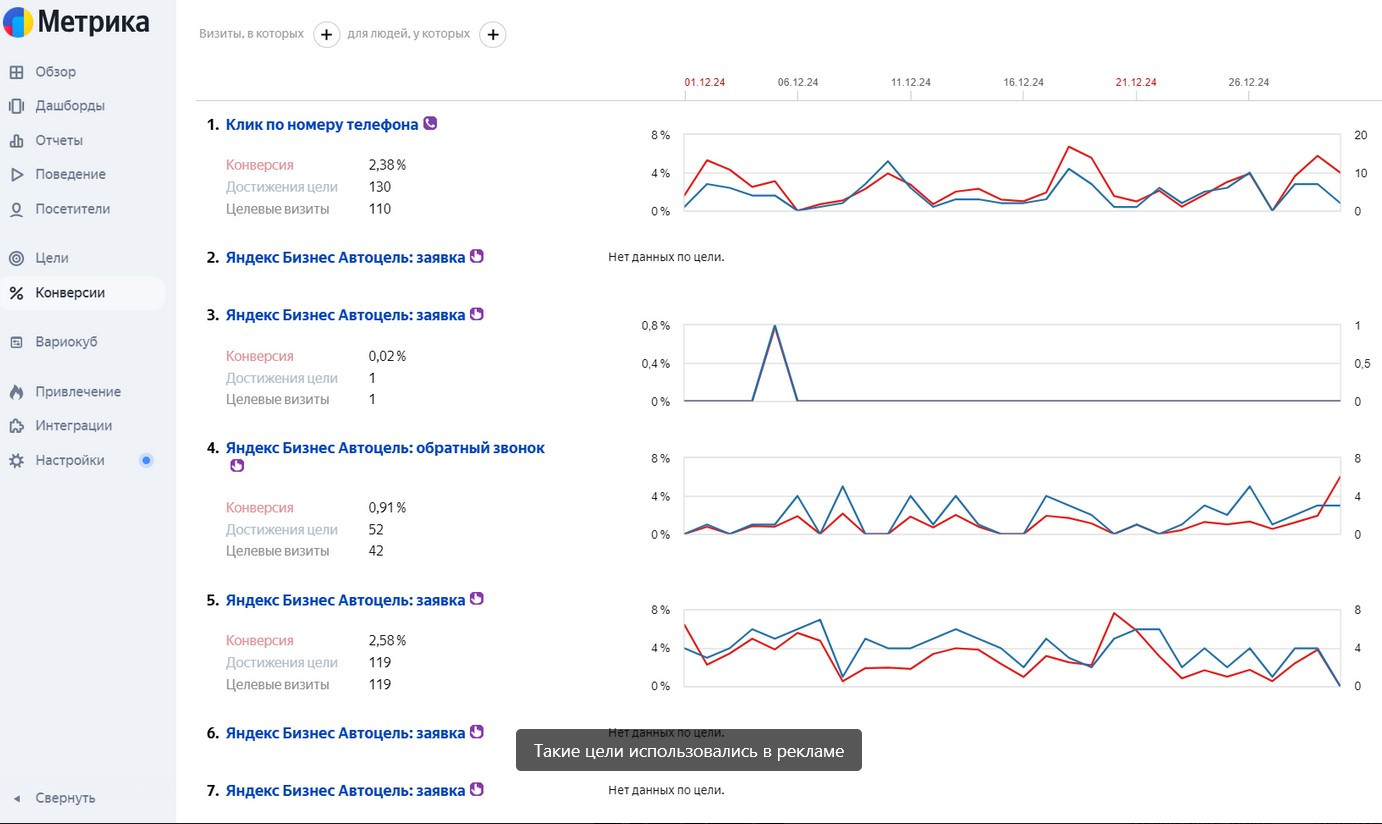Click the Посетители person icon

(16, 210)
